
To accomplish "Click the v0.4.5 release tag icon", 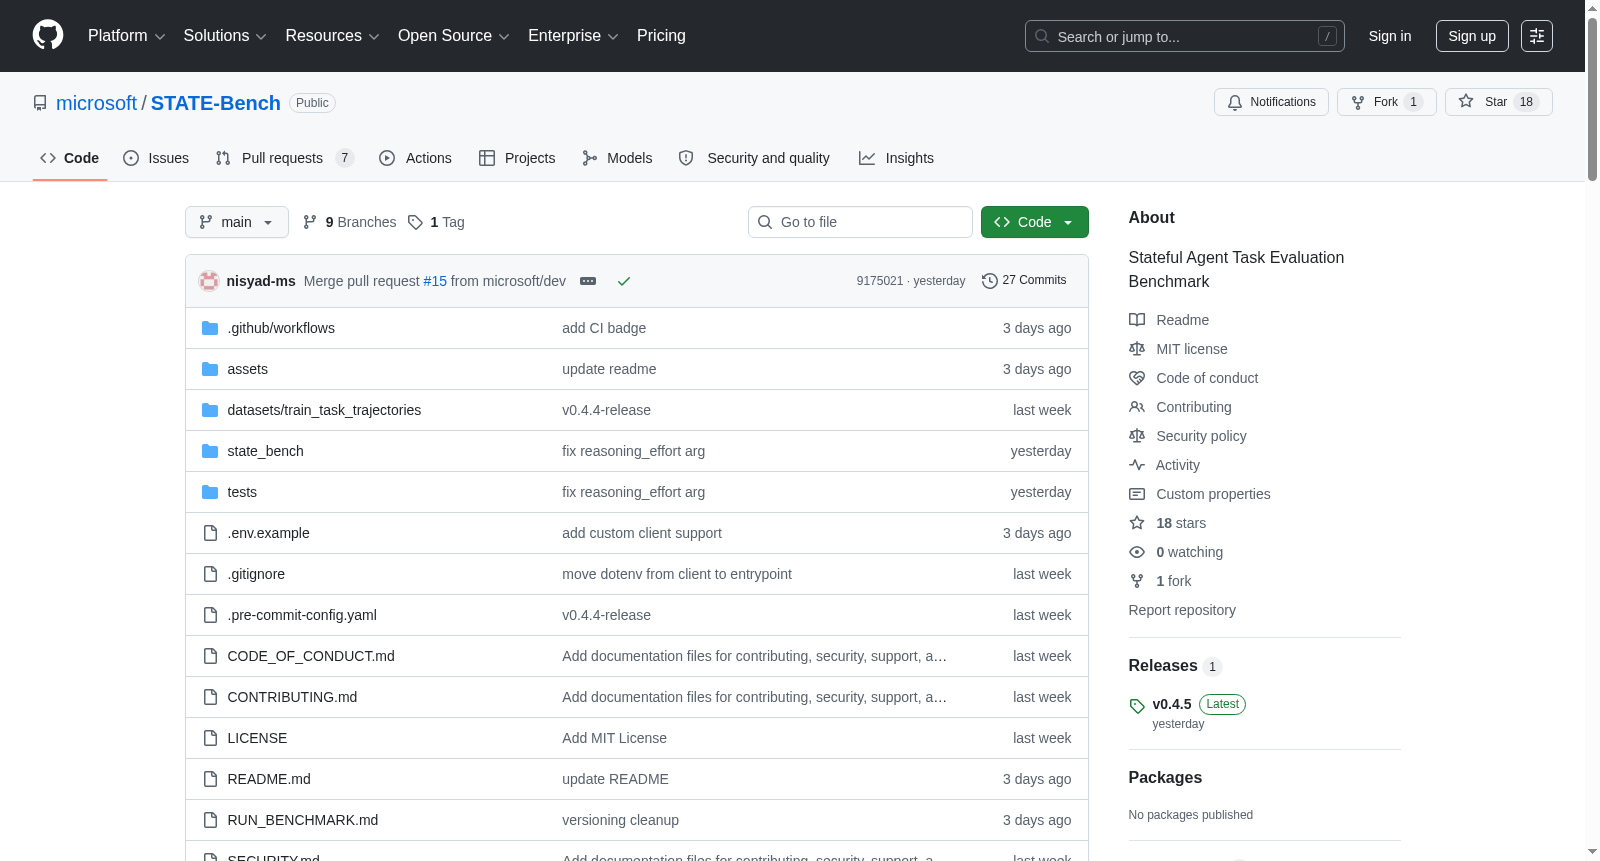I will (1137, 706).
